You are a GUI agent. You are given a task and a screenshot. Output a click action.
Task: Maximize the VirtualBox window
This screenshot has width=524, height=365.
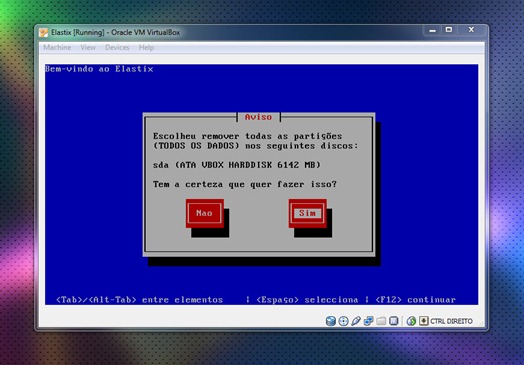449,30
